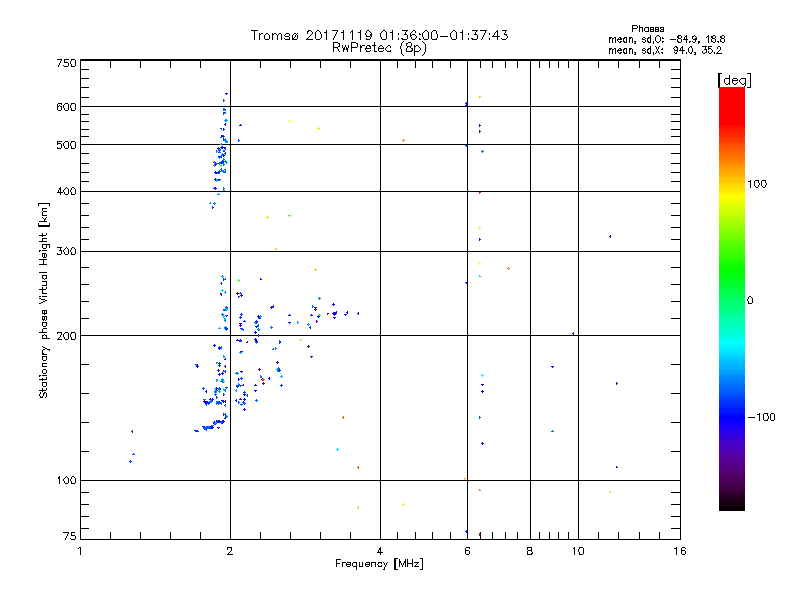Click the colorbar label "100"
The height and width of the screenshot is (600, 800).
757,184
